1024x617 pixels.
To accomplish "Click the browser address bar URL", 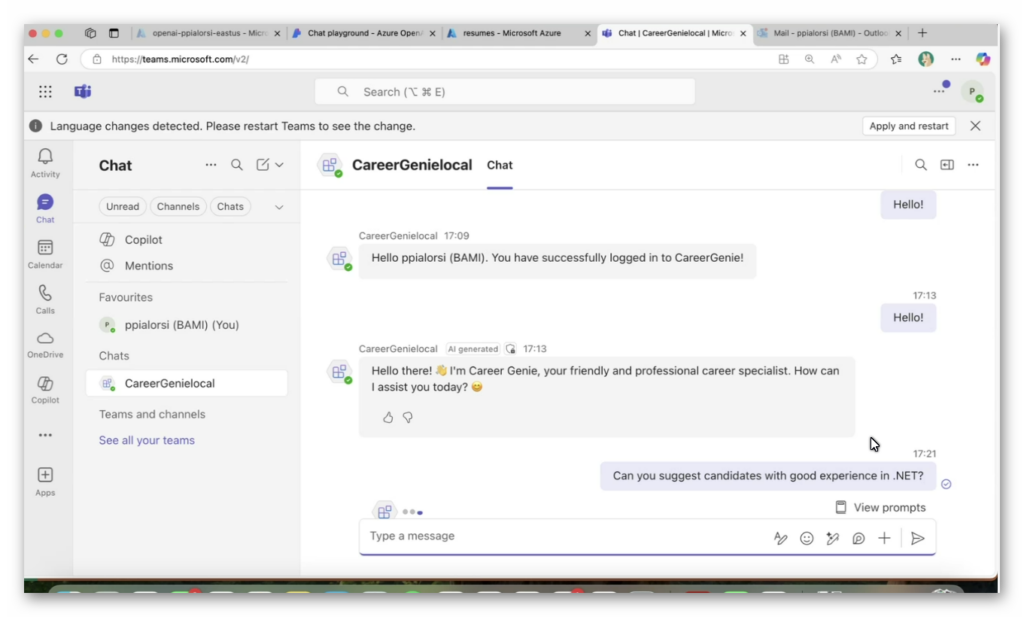I will pyautogui.click(x=180, y=59).
